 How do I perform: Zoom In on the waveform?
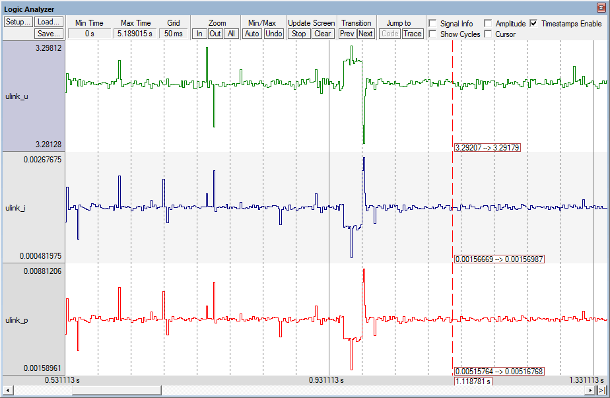(199, 34)
